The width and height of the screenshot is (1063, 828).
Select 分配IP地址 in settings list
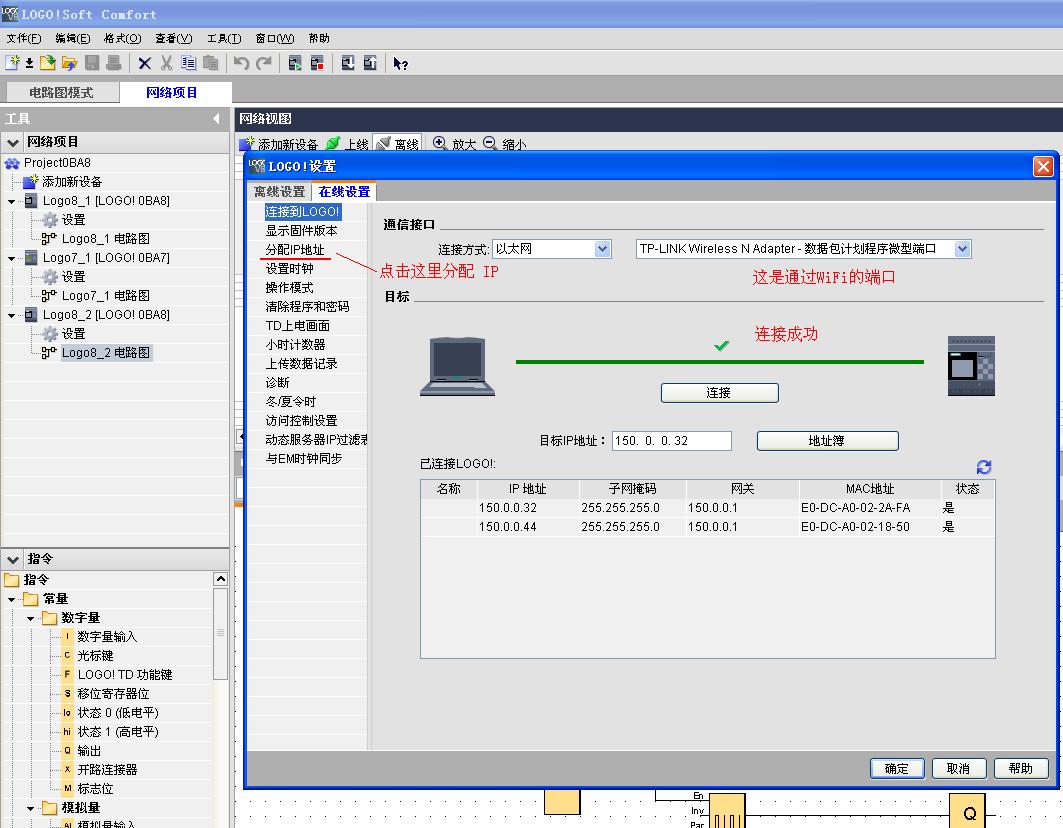(295, 250)
